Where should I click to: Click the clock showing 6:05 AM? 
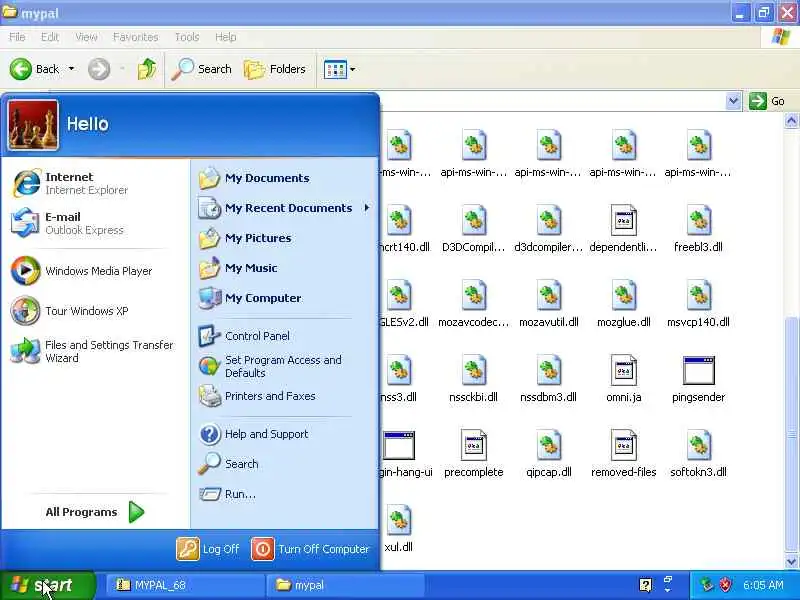click(x=763, y=585)
